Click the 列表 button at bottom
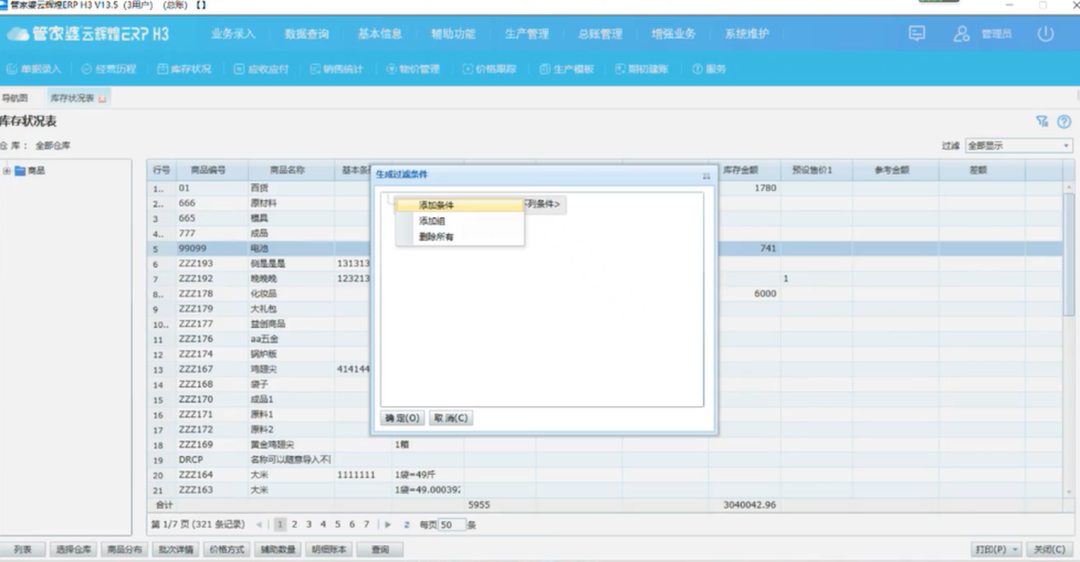 23,550
